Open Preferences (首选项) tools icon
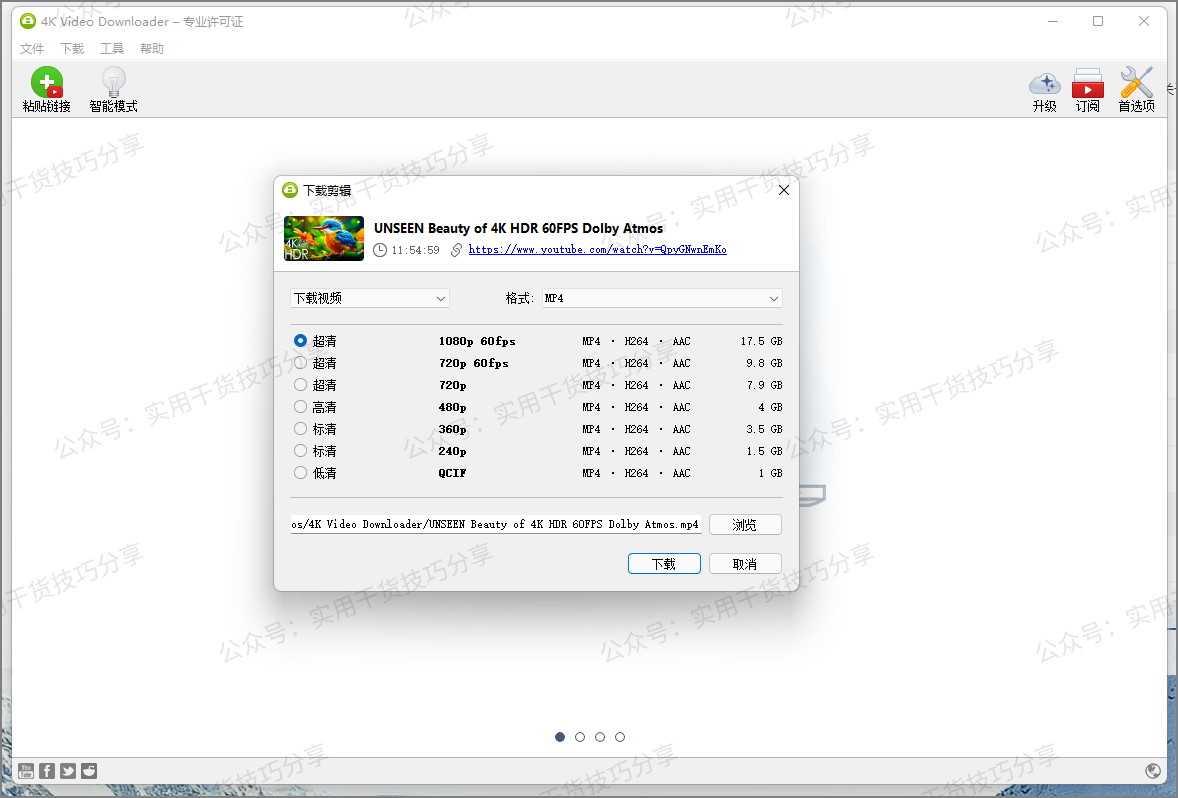The width and height of the screenshot is (1178, 798). 1136,83
